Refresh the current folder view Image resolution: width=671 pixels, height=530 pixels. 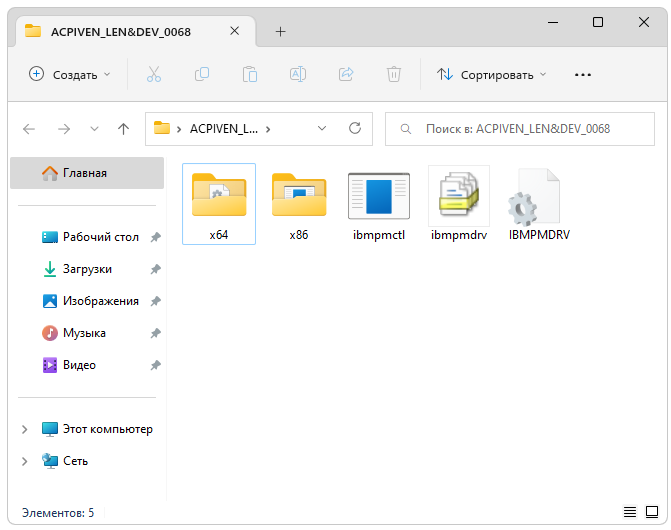coord(355,128)
